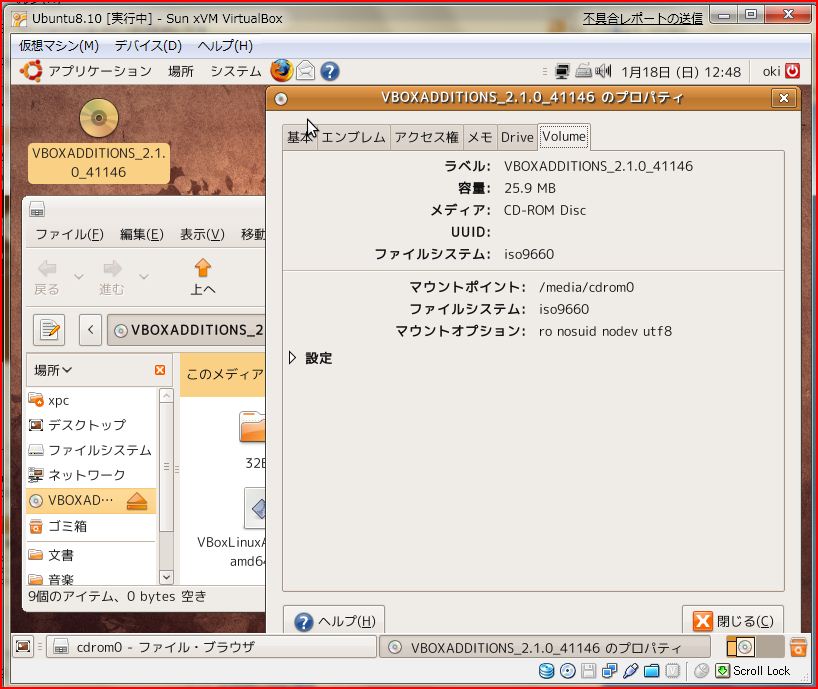Click the path bar left scroll arrow
818x689 pixels.
pos(90,330)
